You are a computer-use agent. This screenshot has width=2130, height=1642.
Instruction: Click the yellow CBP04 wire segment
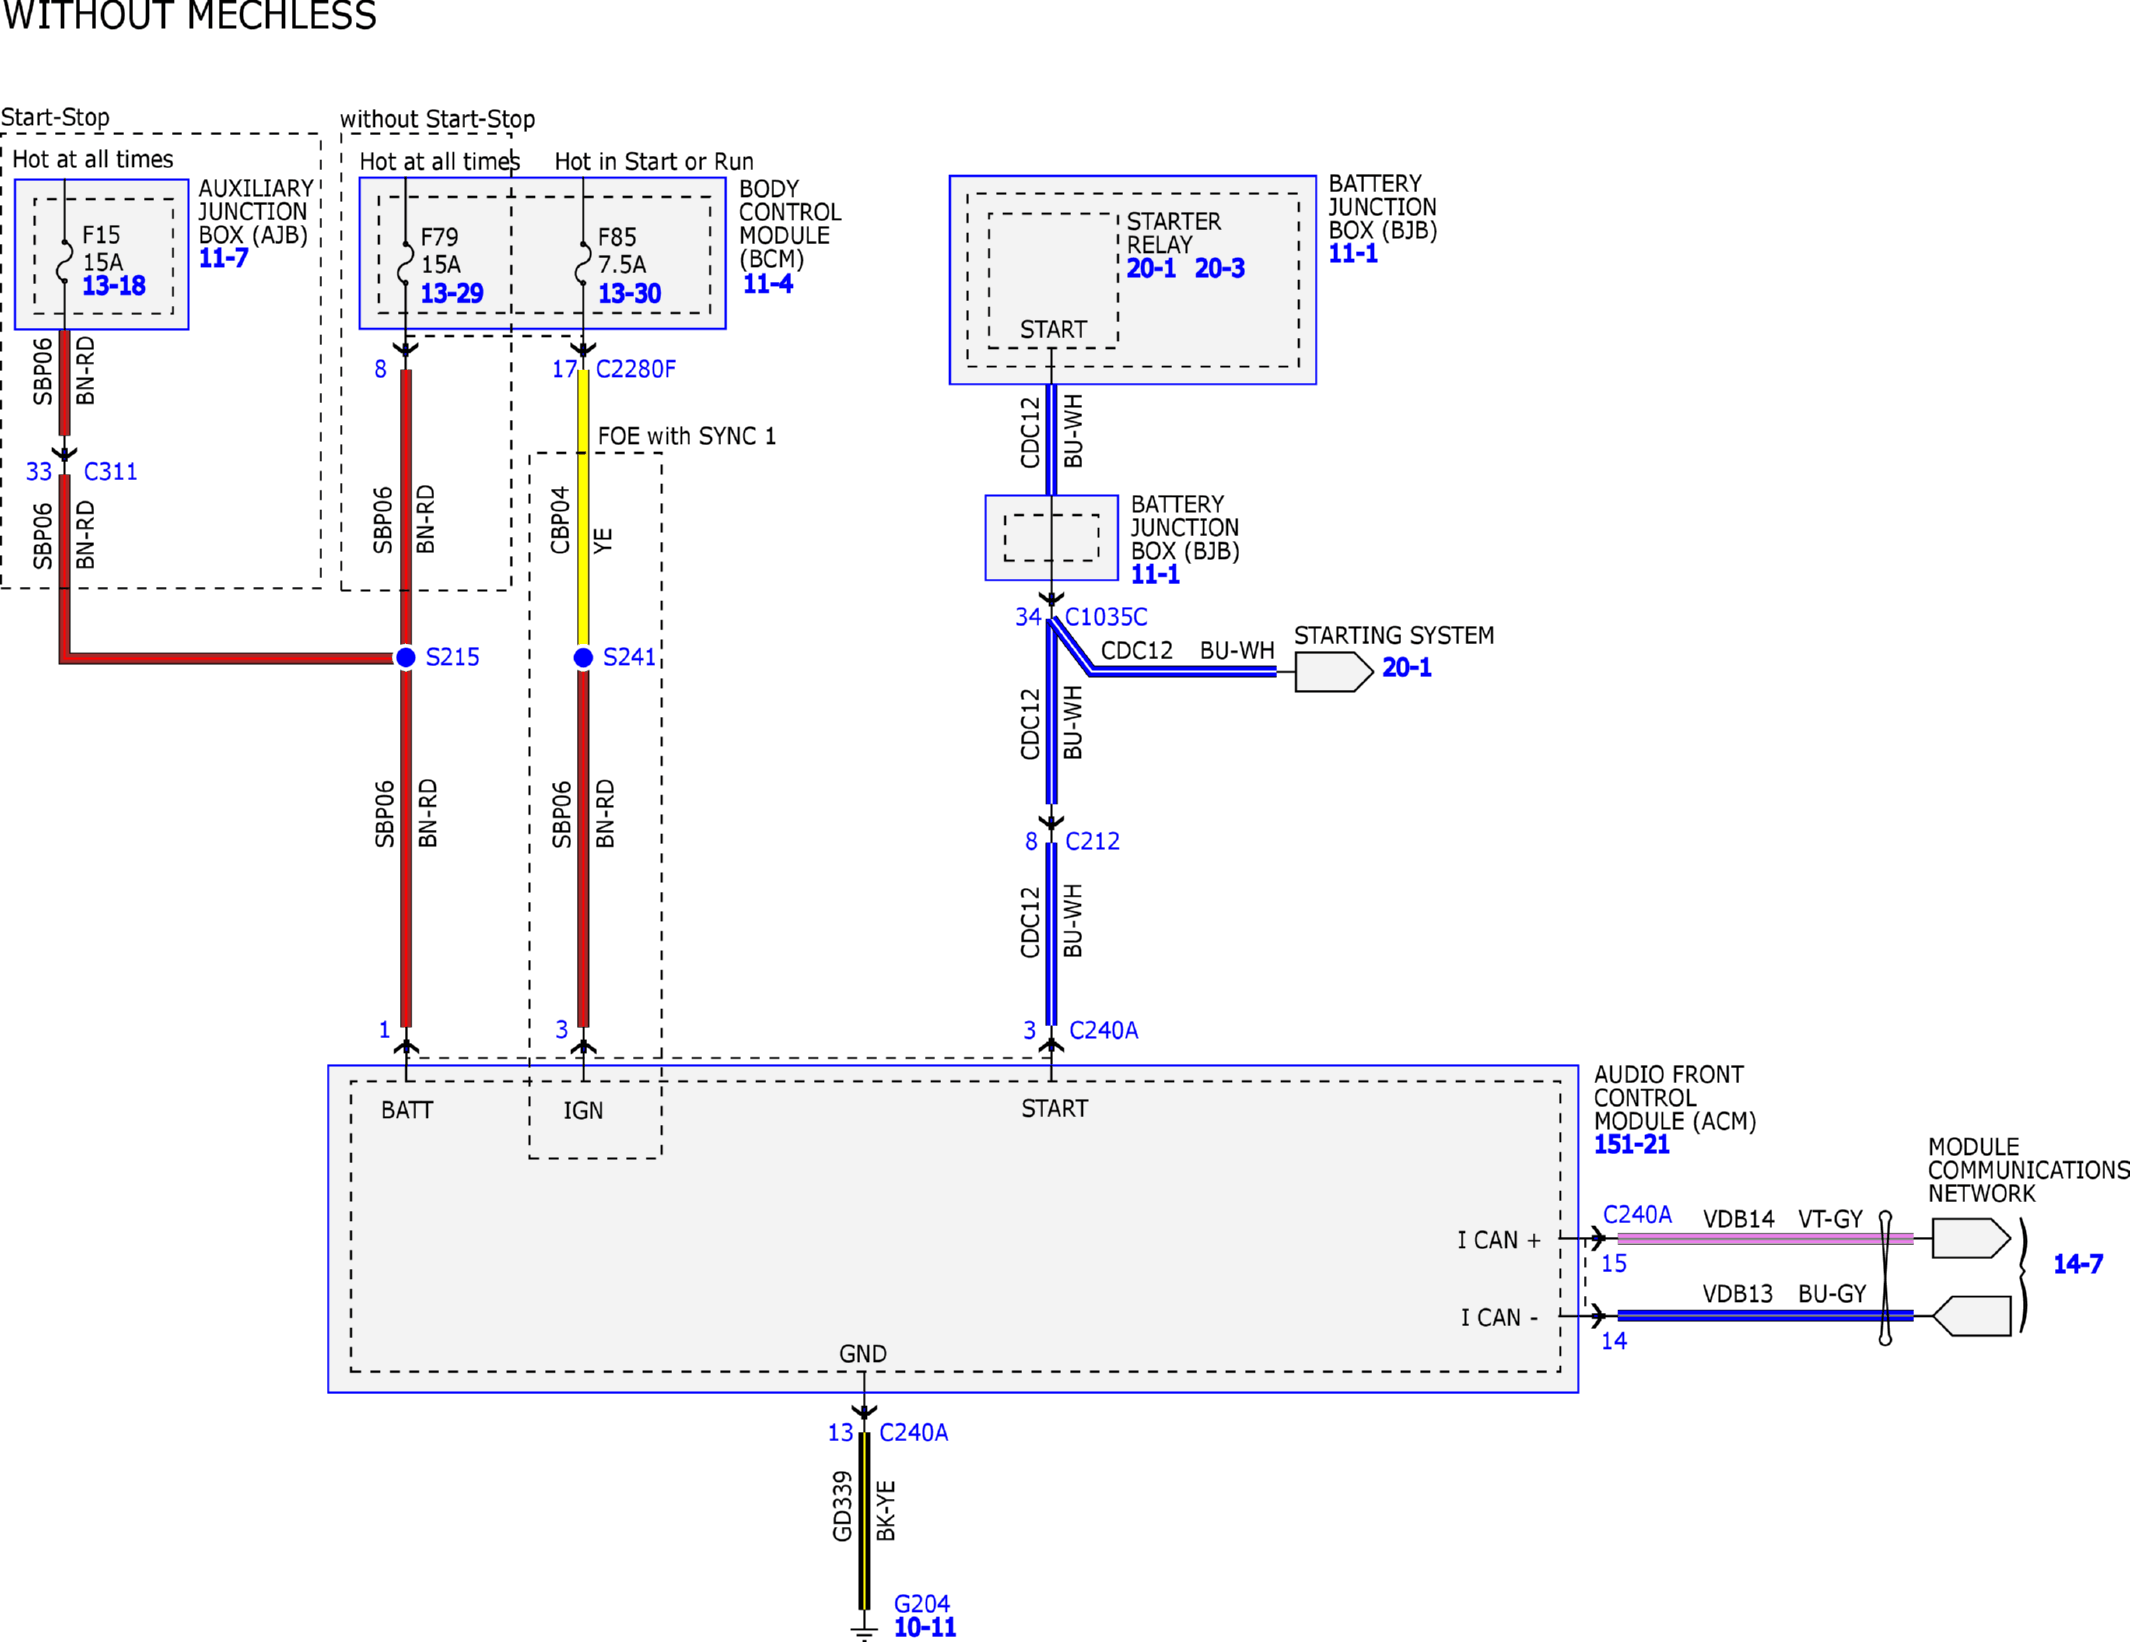(583, 520)
